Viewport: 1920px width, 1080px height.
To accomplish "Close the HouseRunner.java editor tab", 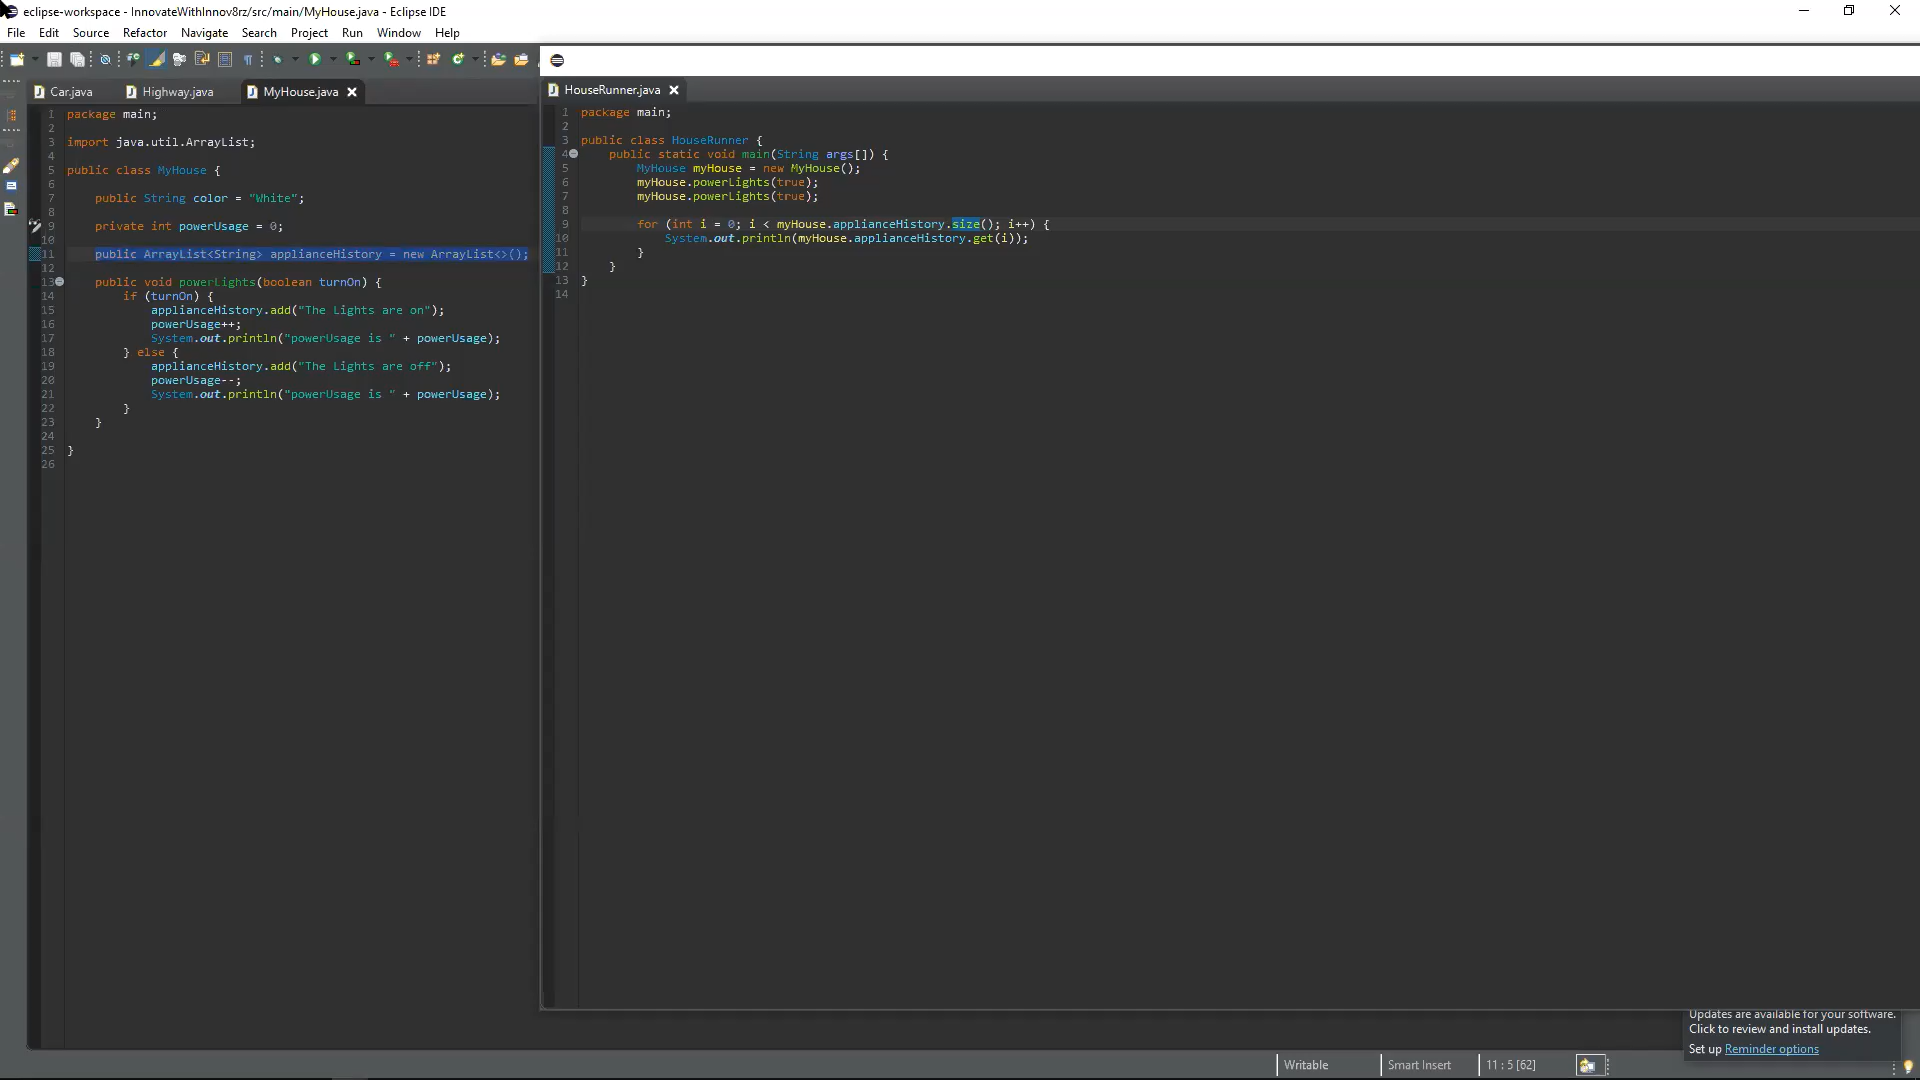I will pyautogui.click(x=674, y=90).
